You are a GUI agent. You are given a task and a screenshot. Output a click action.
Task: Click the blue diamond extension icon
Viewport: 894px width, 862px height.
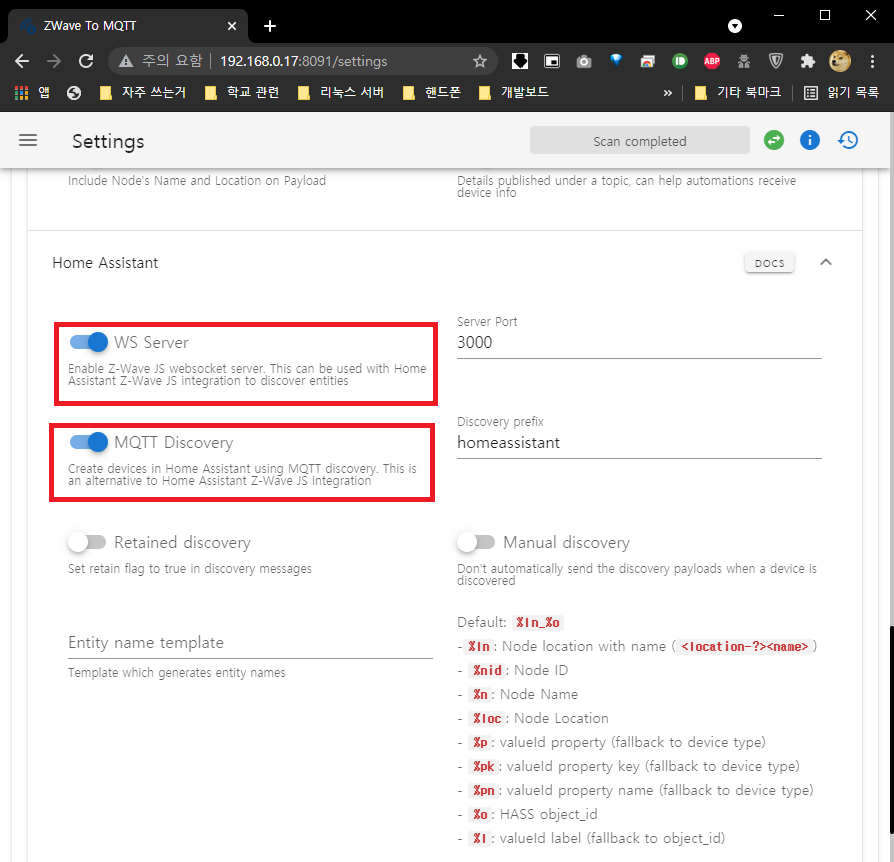[616, 60]
